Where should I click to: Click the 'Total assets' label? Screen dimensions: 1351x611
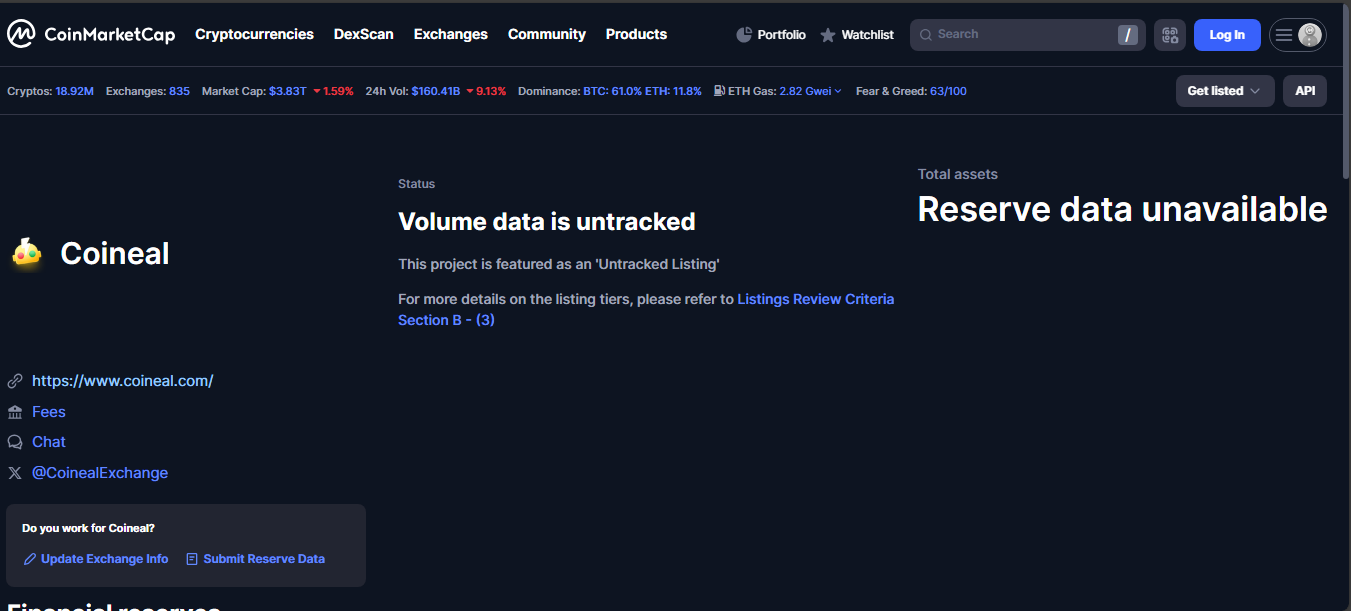tap(958, 174)
